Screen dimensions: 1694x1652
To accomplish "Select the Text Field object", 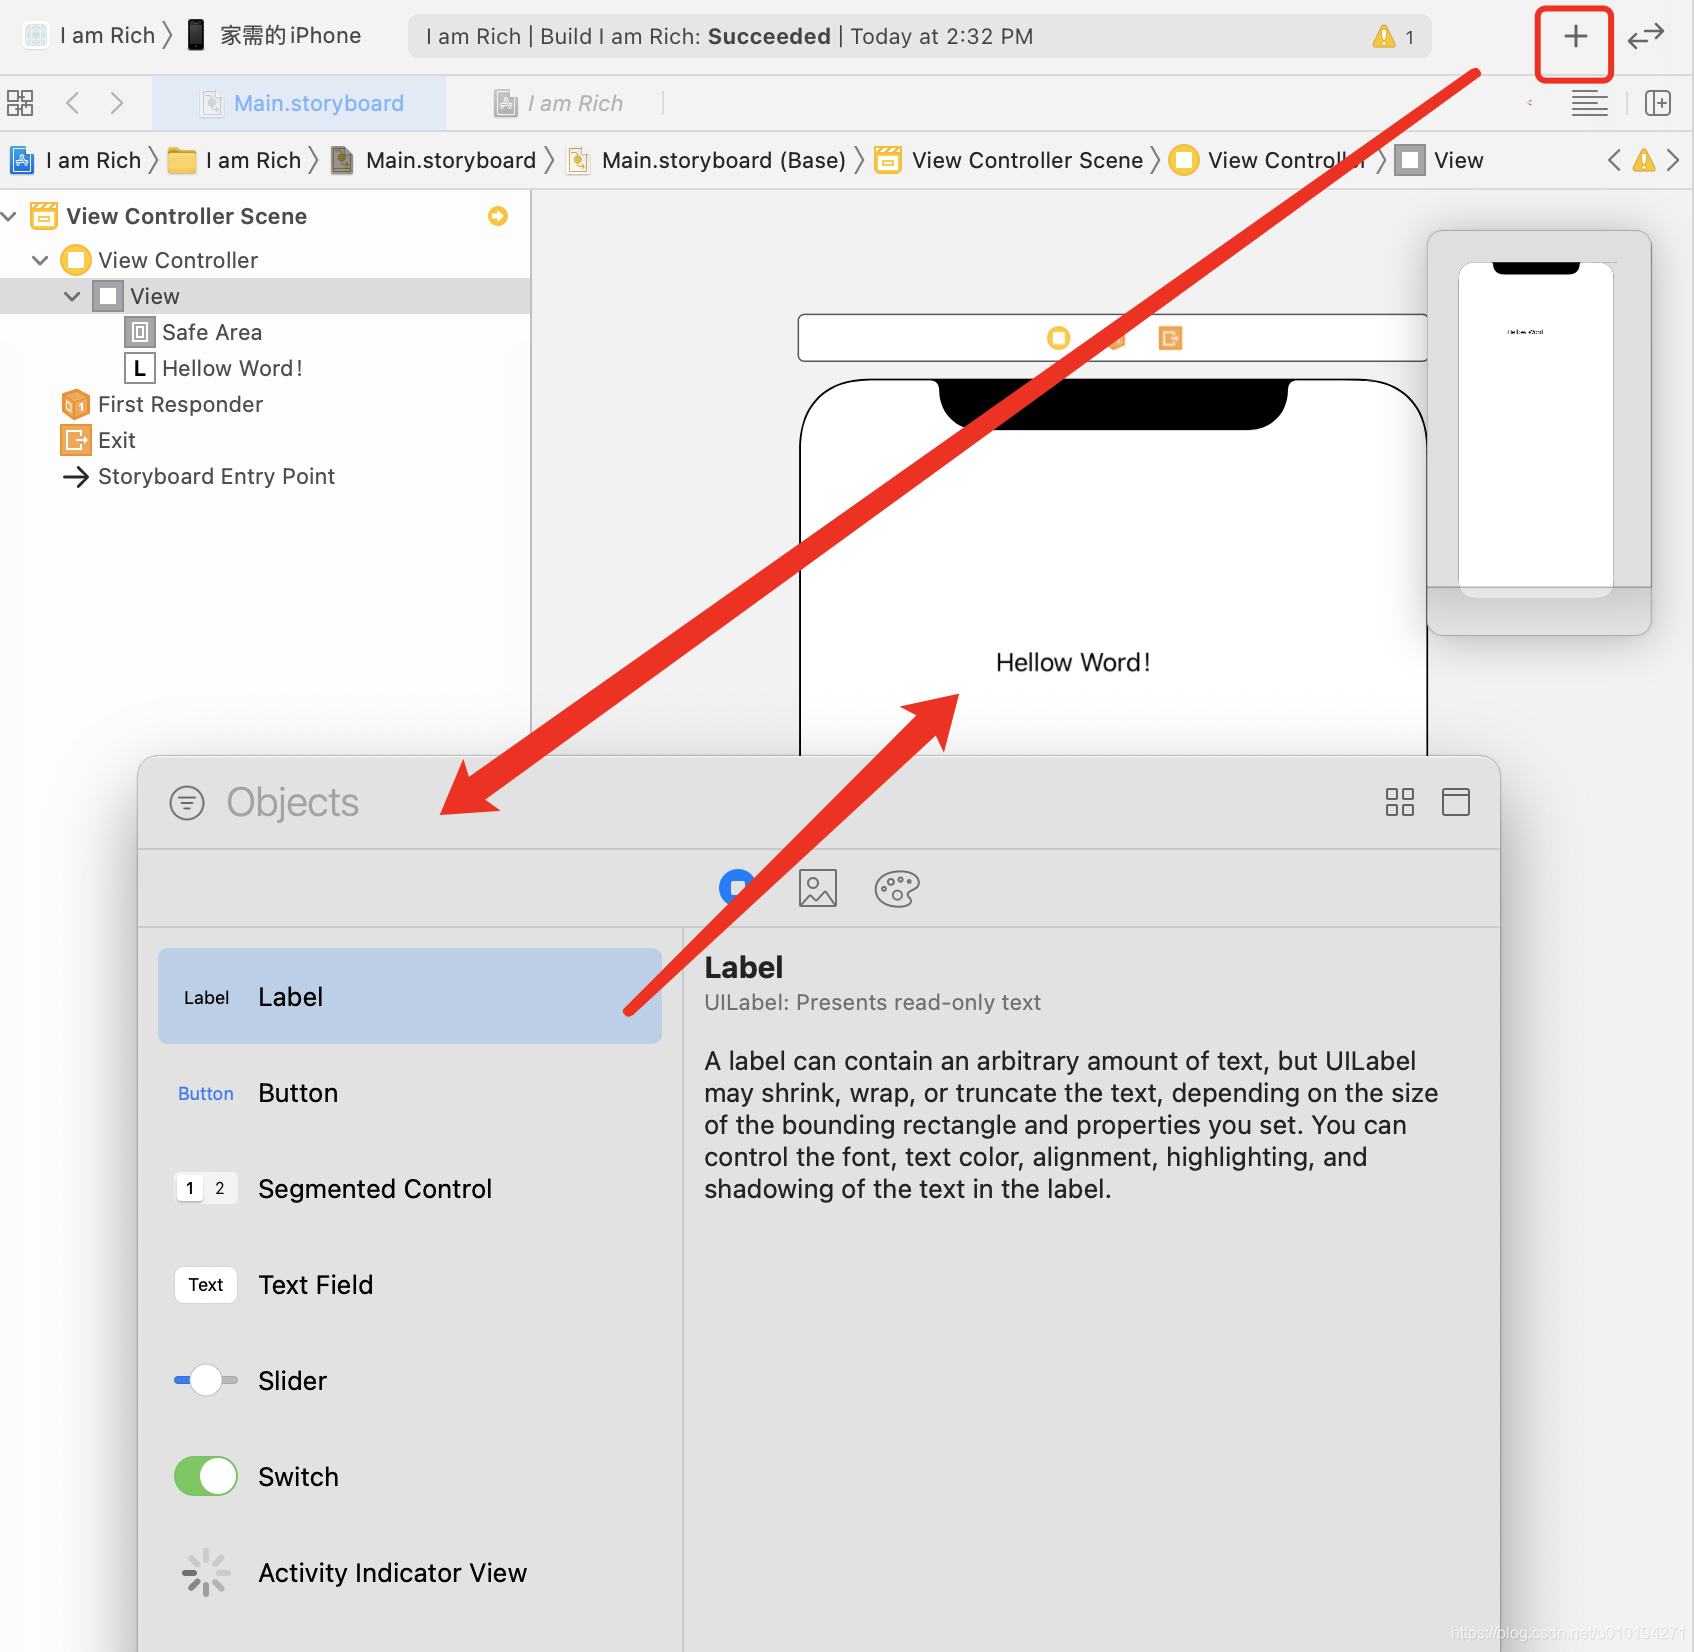I will tap(410, 1284).
